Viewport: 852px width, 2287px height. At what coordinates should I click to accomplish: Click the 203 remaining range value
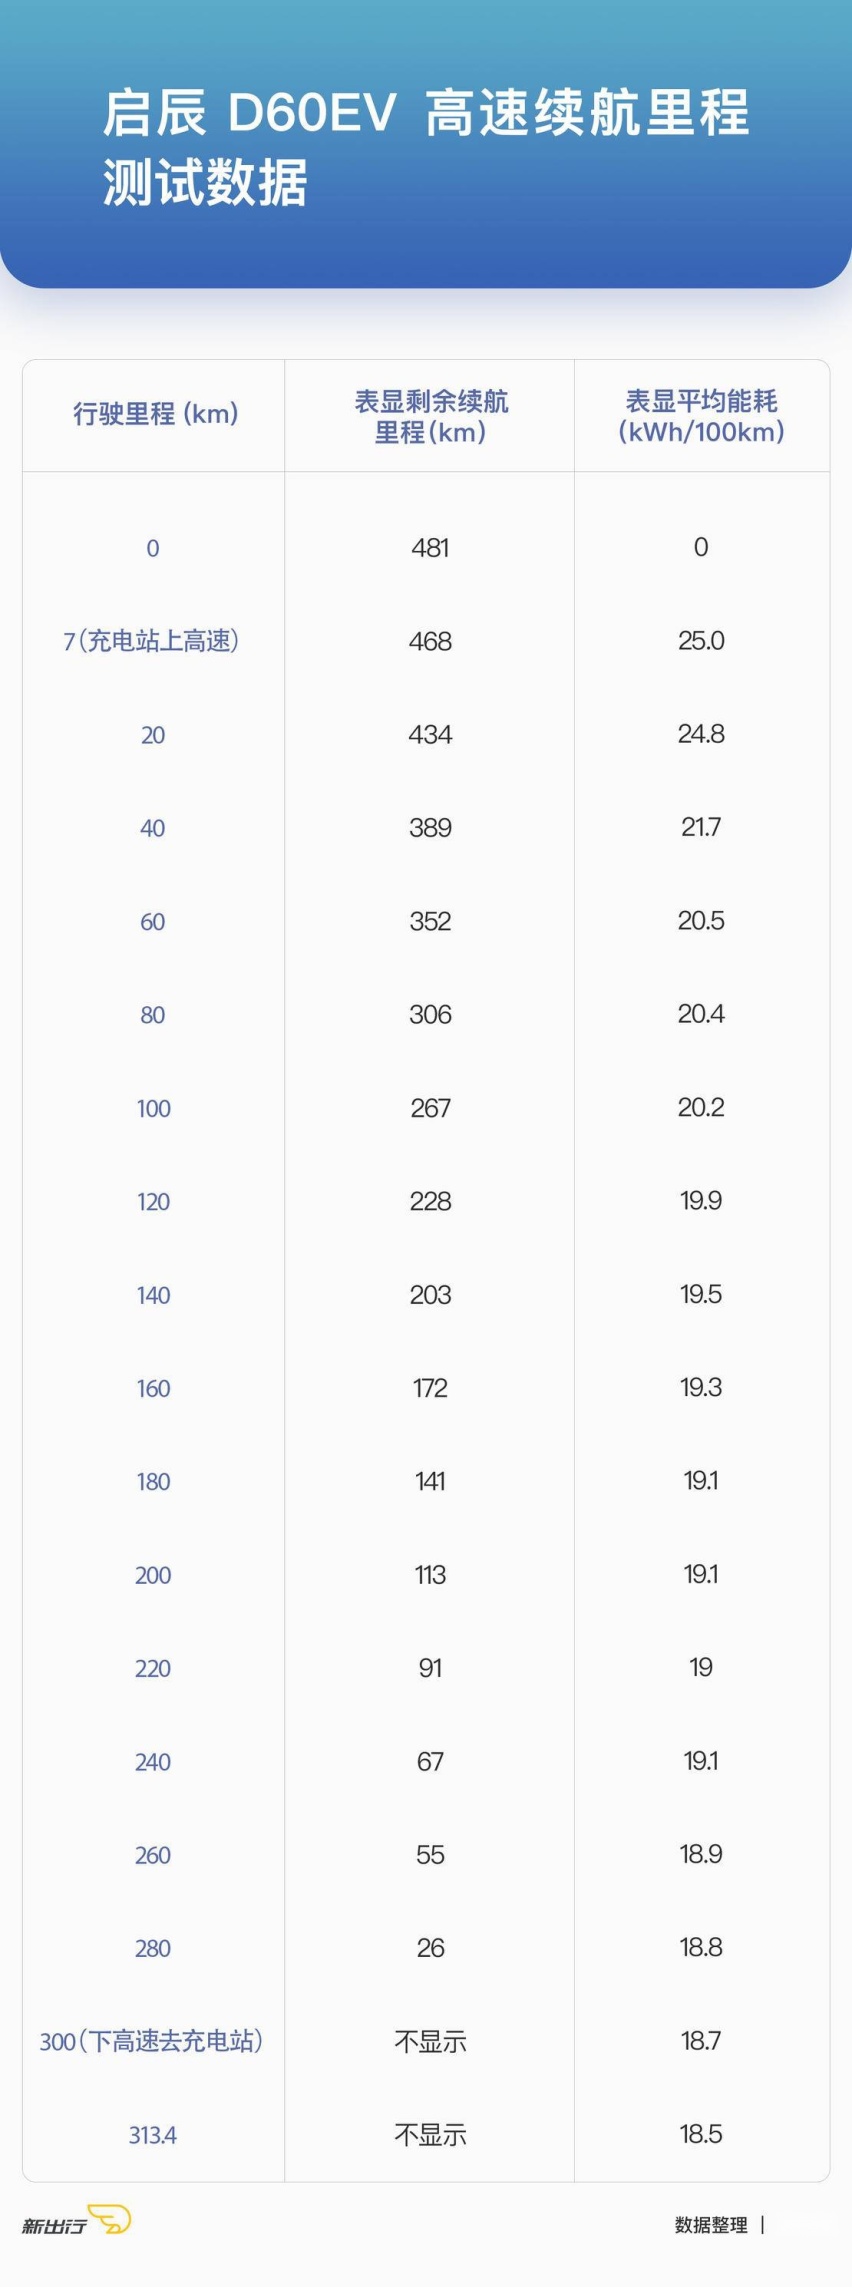pos(430,1294)
